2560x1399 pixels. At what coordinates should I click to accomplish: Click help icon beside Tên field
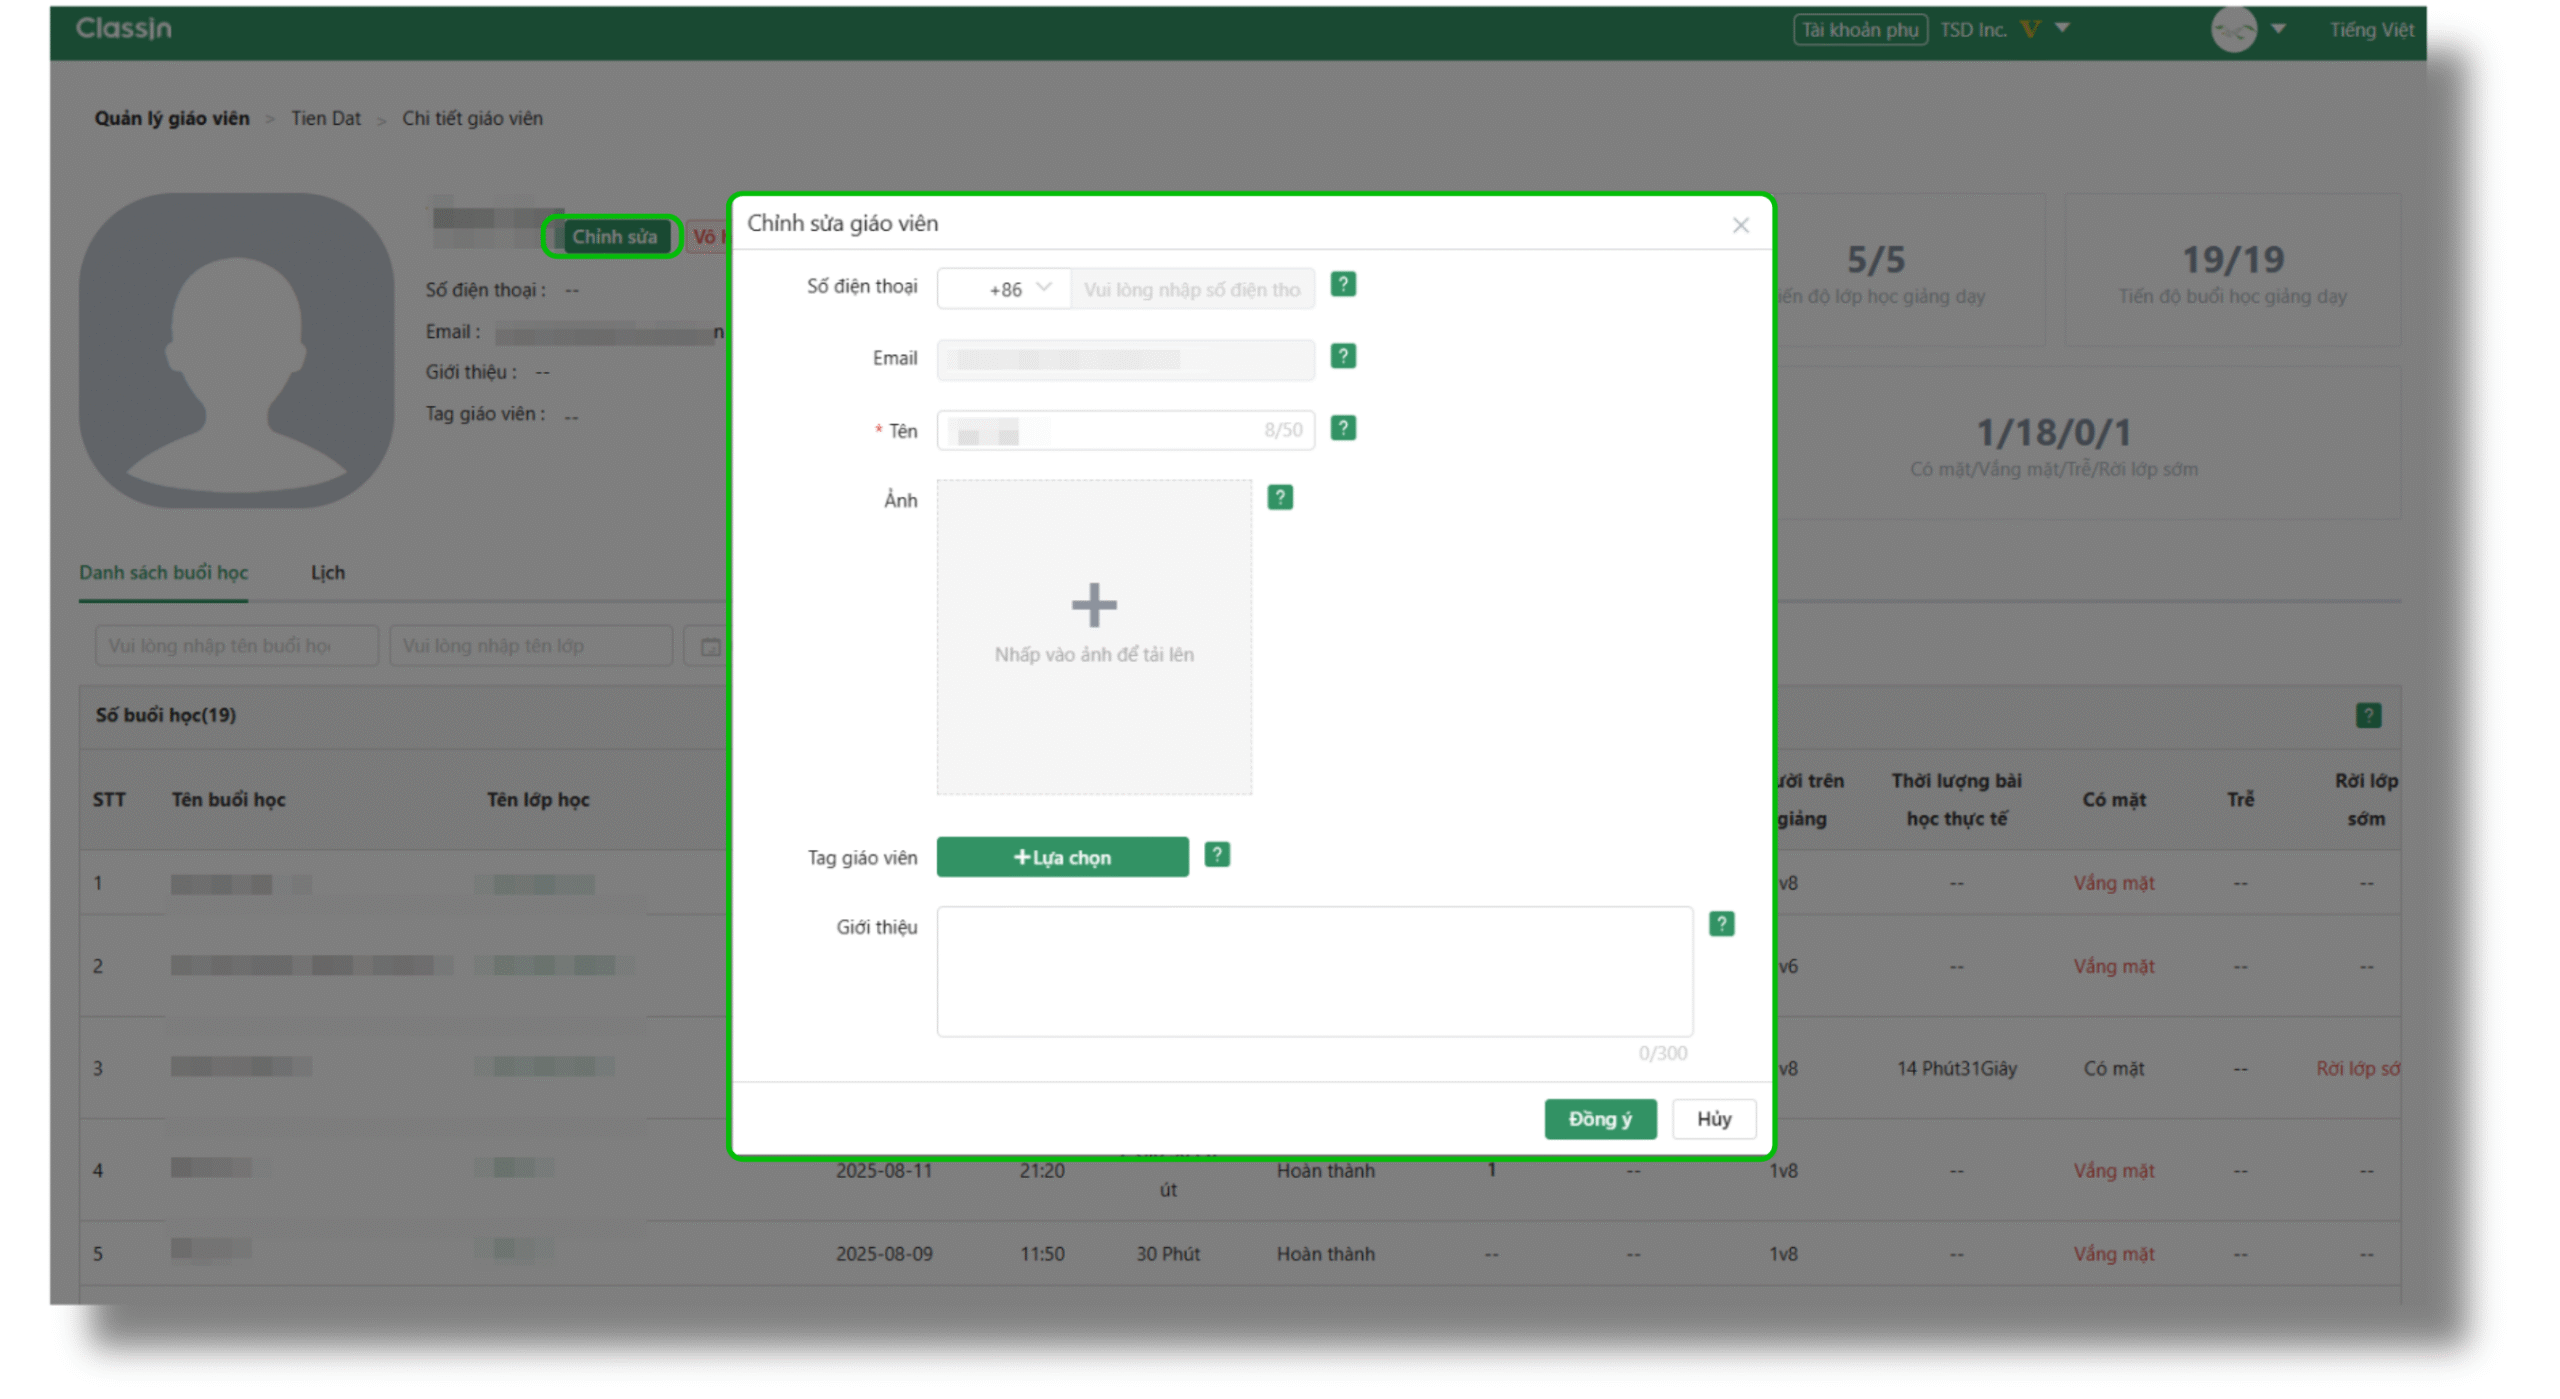(1342, 428)
